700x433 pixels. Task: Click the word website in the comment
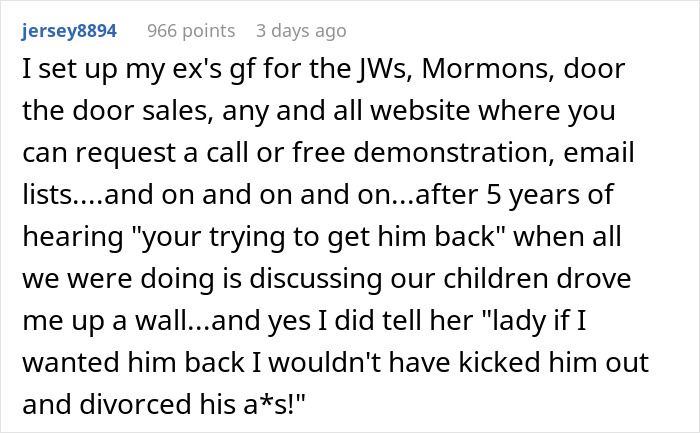tap(420, 110)
